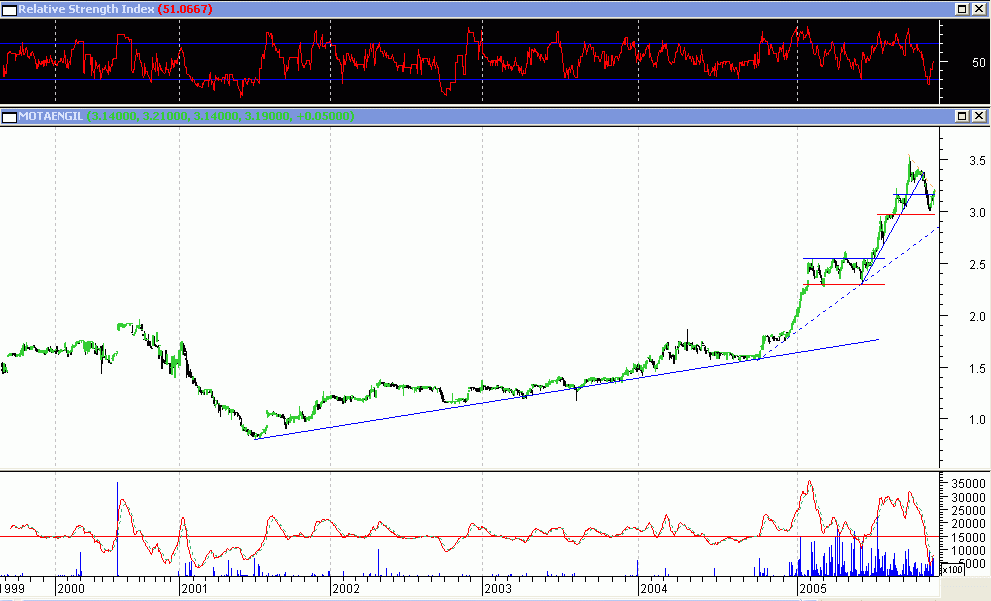Open the system menu icon on RSI window
This screenshot has height=601, width=991.
pos(7,9)
